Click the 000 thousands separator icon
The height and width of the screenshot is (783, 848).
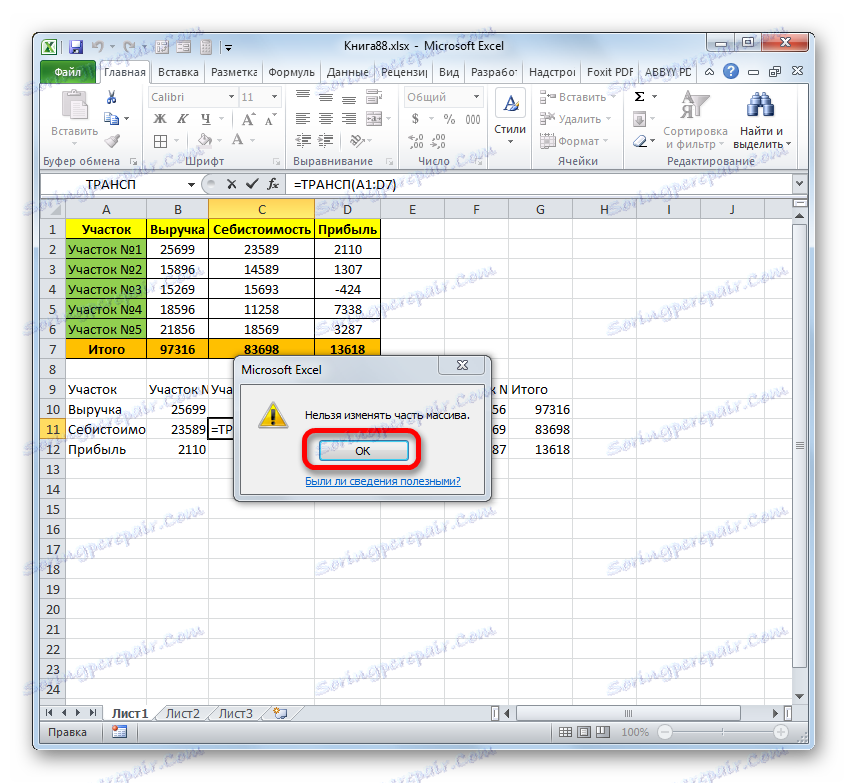473,119
